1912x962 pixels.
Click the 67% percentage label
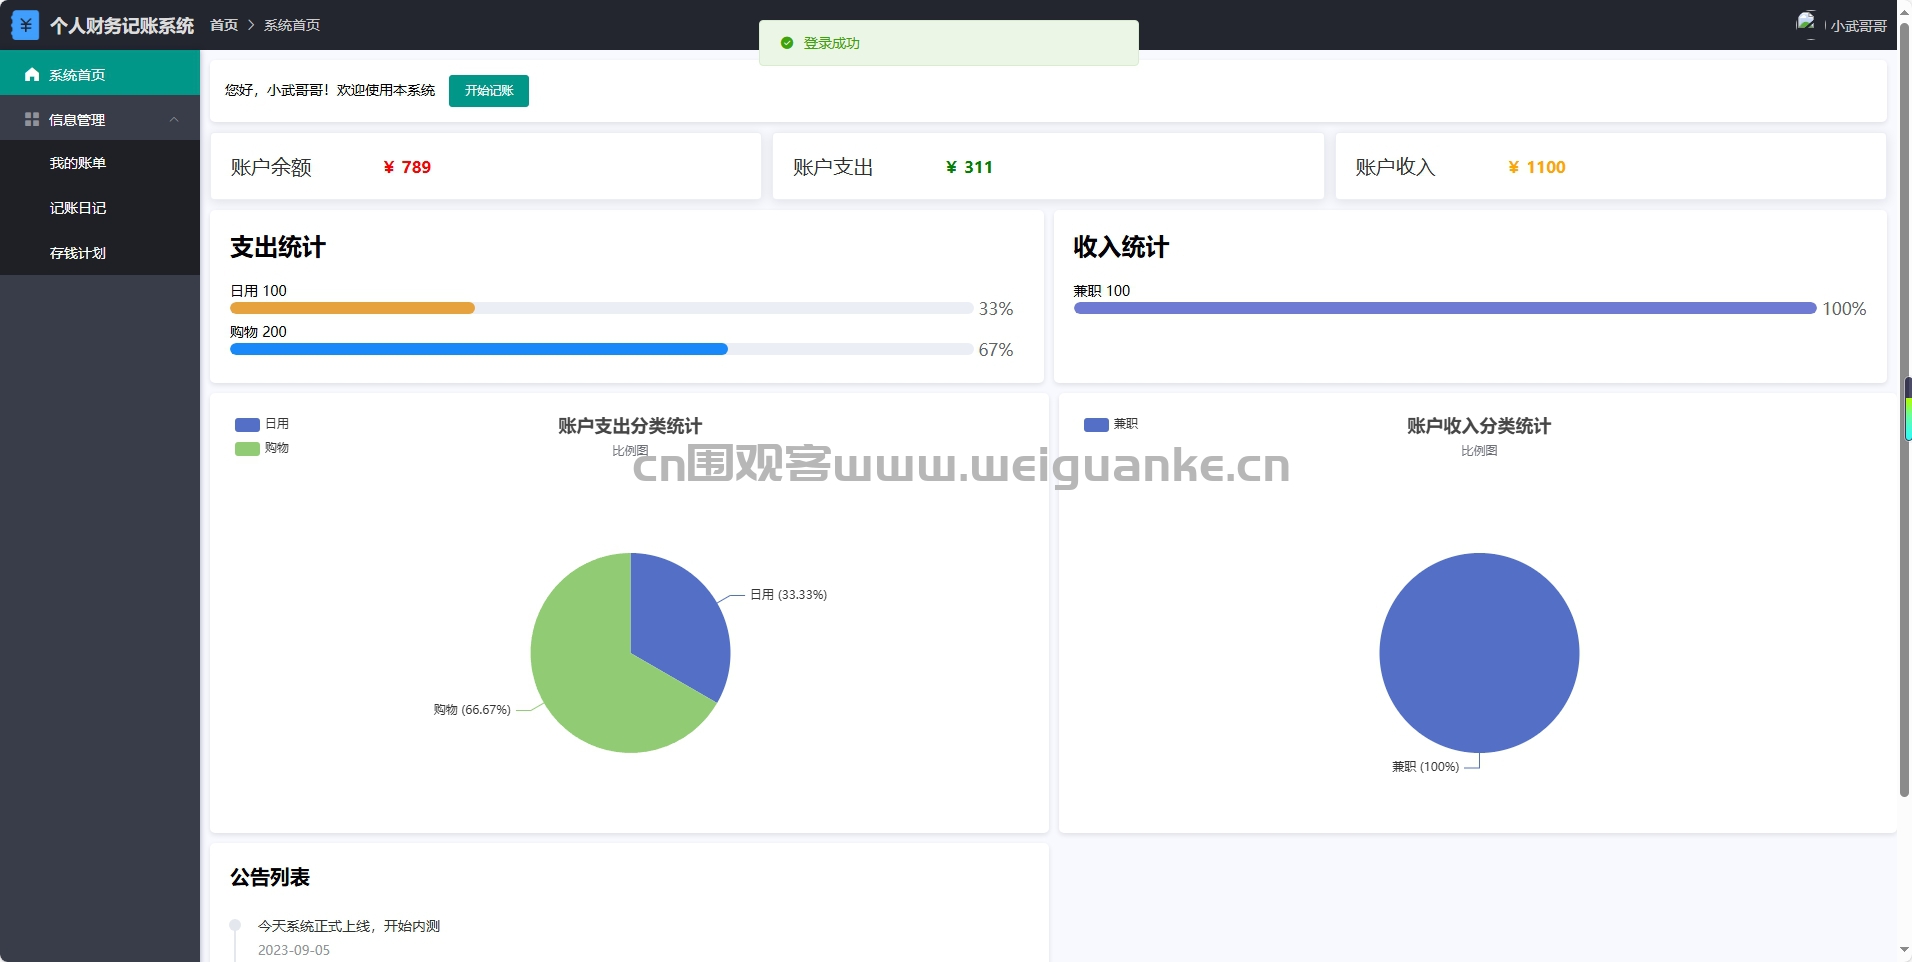pyautogui.click(x=996, y=350)
